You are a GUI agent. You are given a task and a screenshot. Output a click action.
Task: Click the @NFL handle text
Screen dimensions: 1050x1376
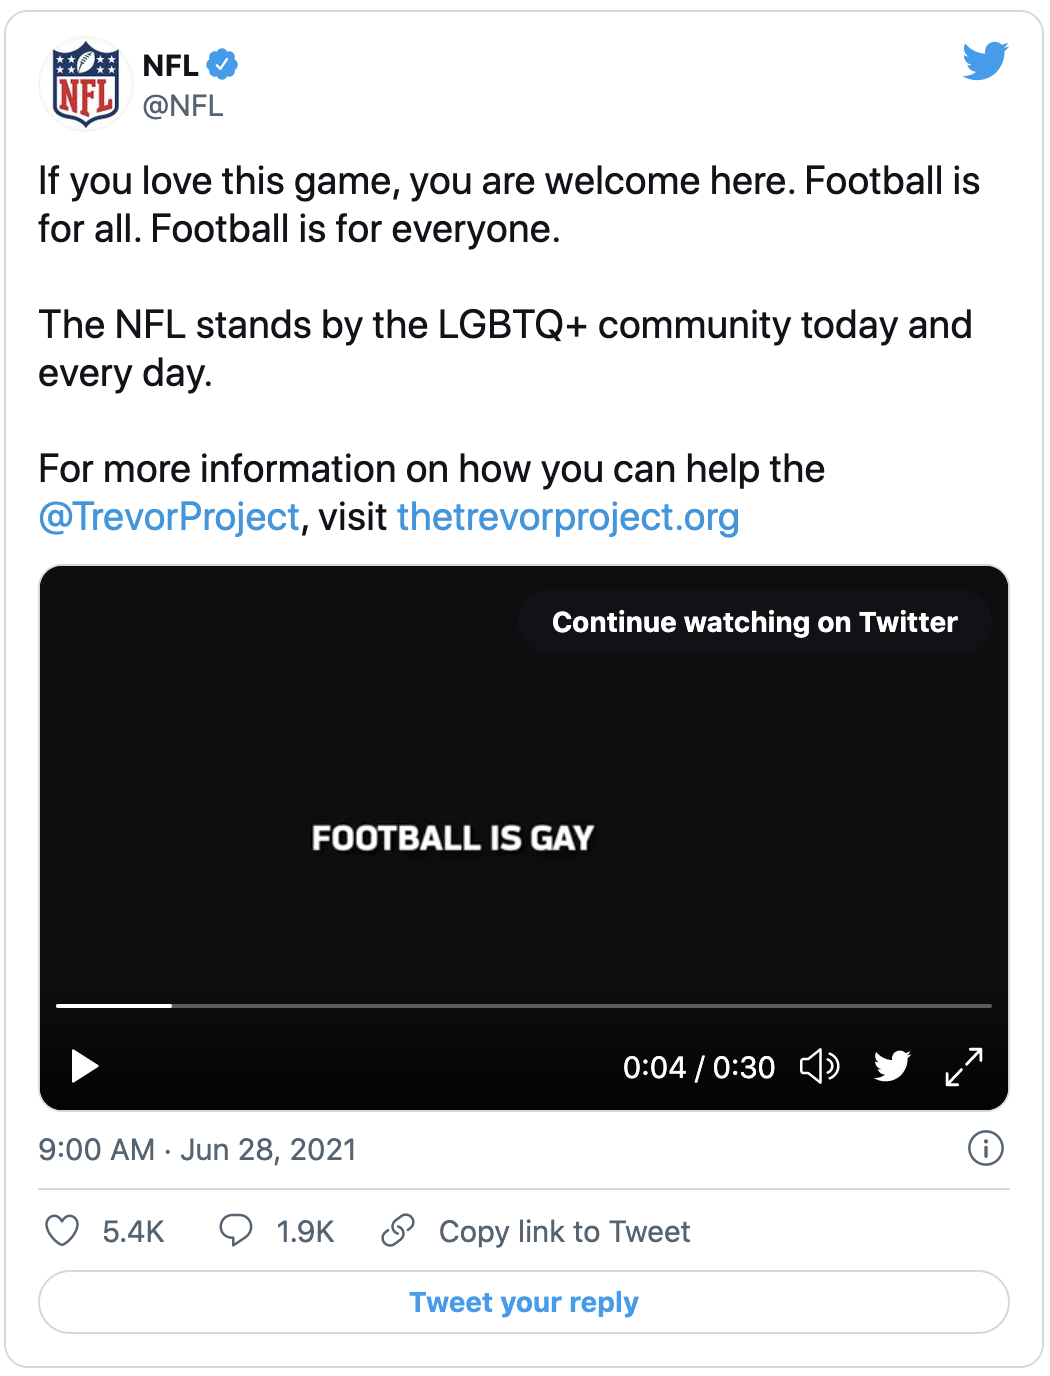(183, 106)
